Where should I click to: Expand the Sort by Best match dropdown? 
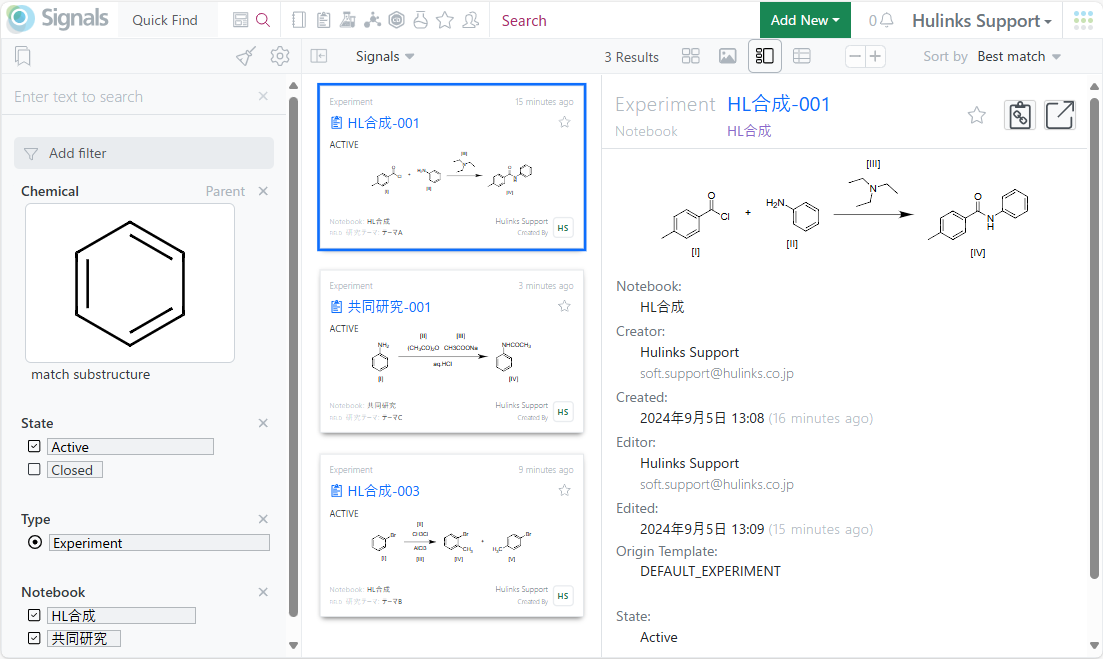click(x=1019, y=57)
